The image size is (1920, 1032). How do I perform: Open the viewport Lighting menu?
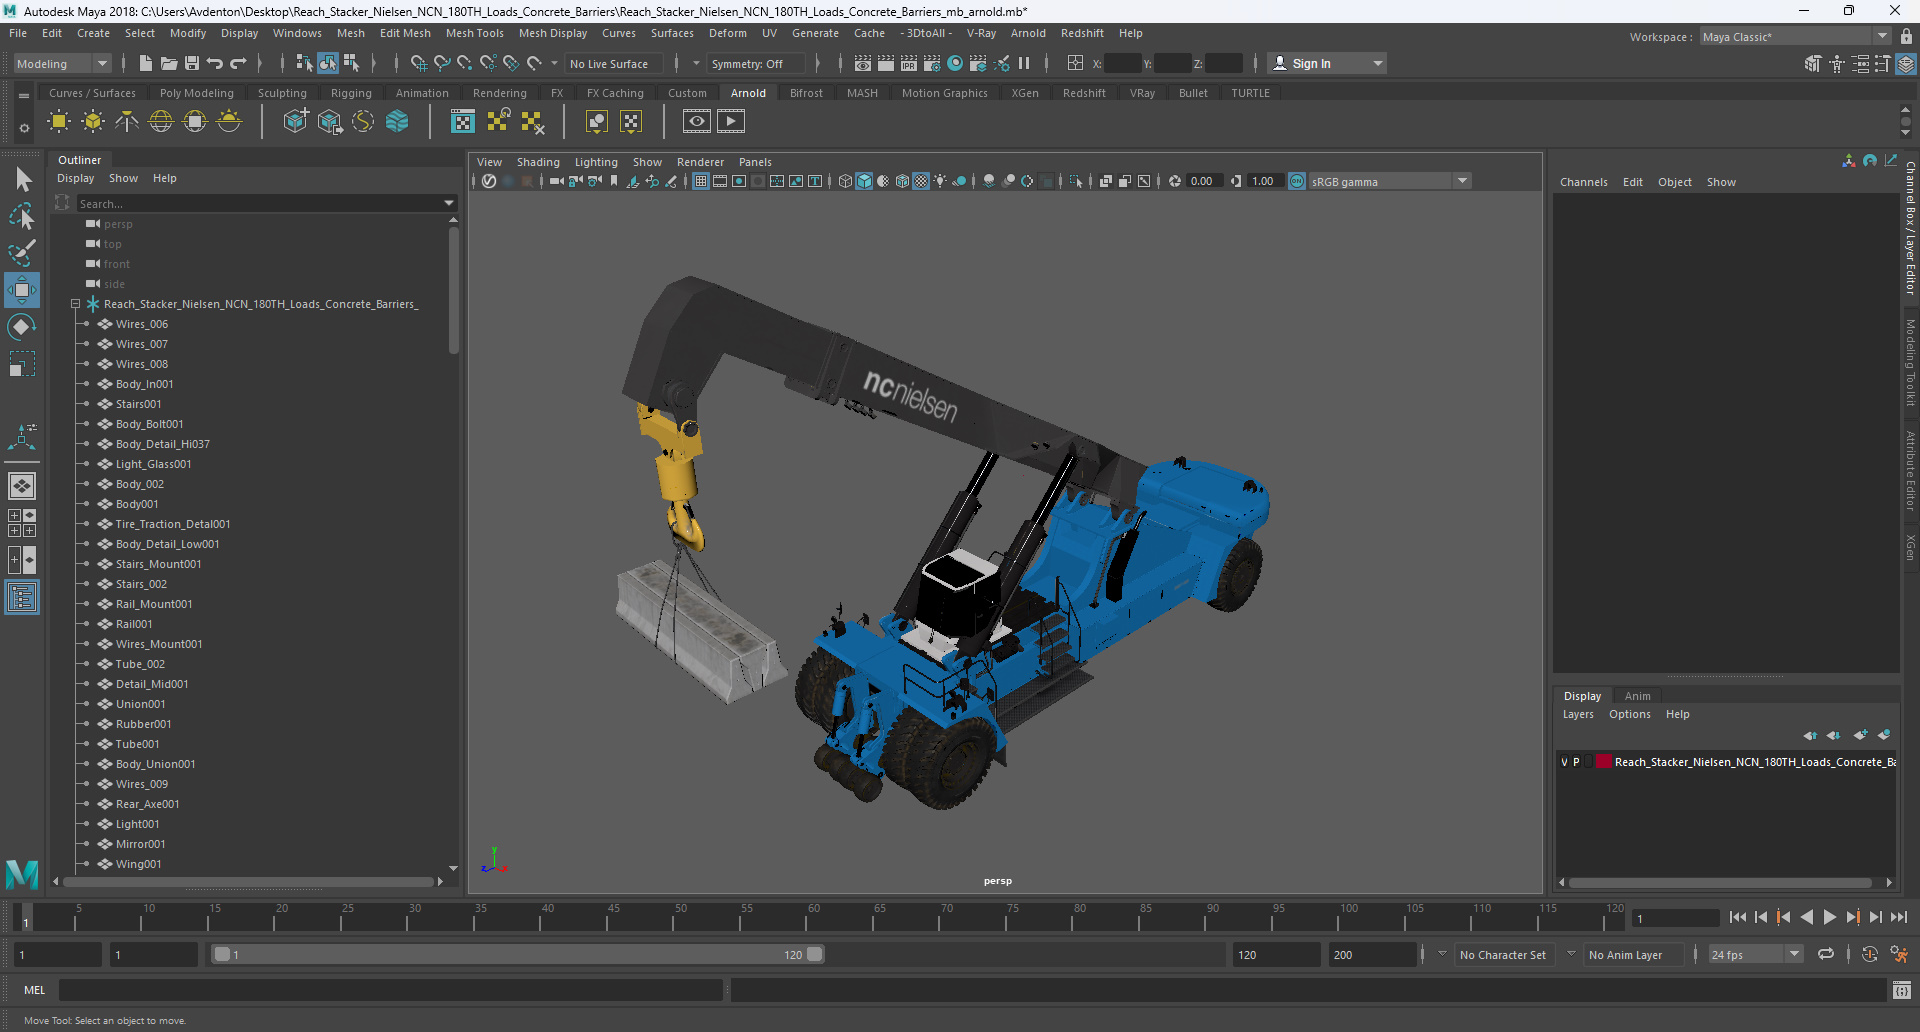[x=596, y=162]
